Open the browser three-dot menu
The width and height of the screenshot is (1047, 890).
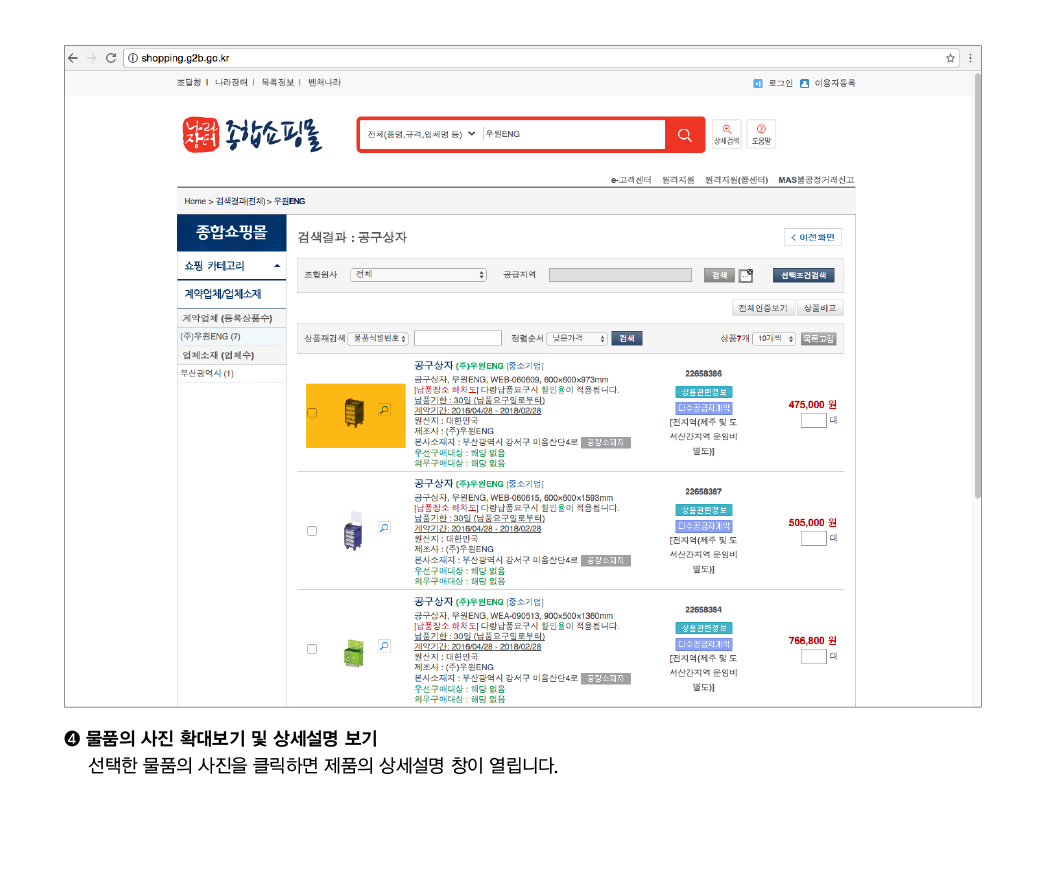[970, 58]
